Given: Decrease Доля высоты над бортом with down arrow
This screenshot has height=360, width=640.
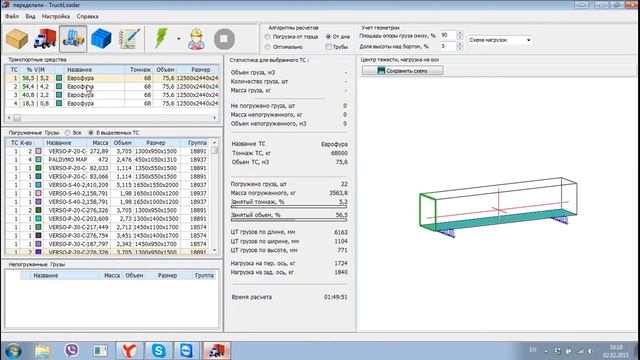Looking at the screenshot, I should coord(460,49).
